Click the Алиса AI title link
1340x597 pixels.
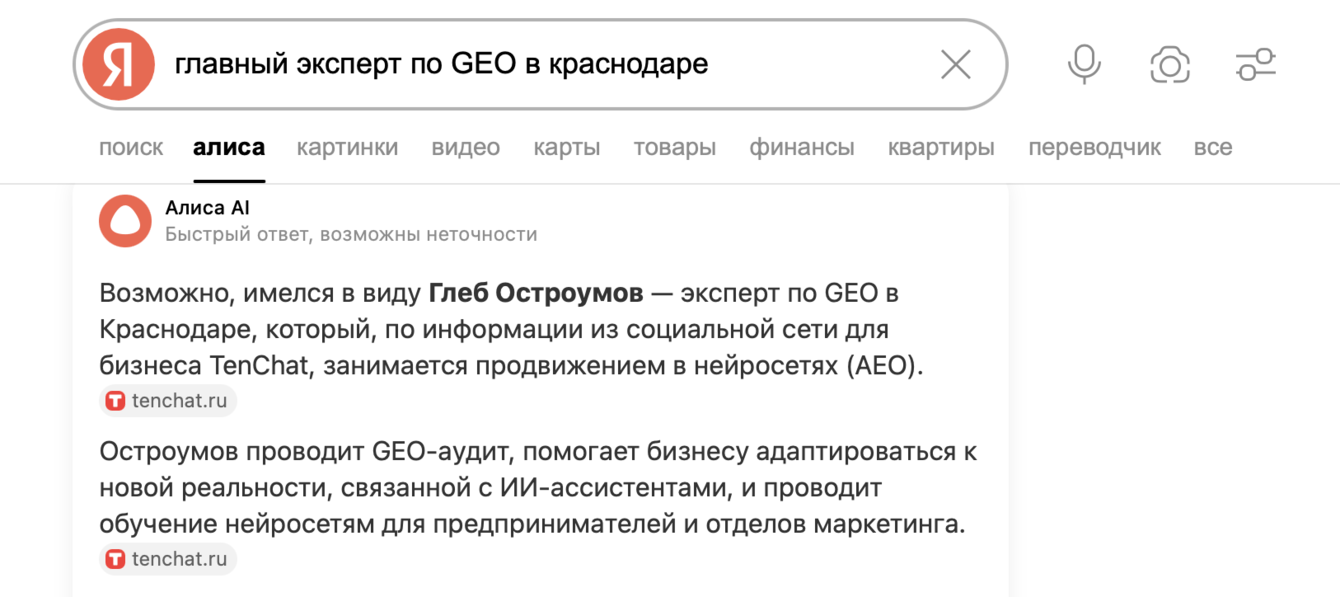pos(207,208)
